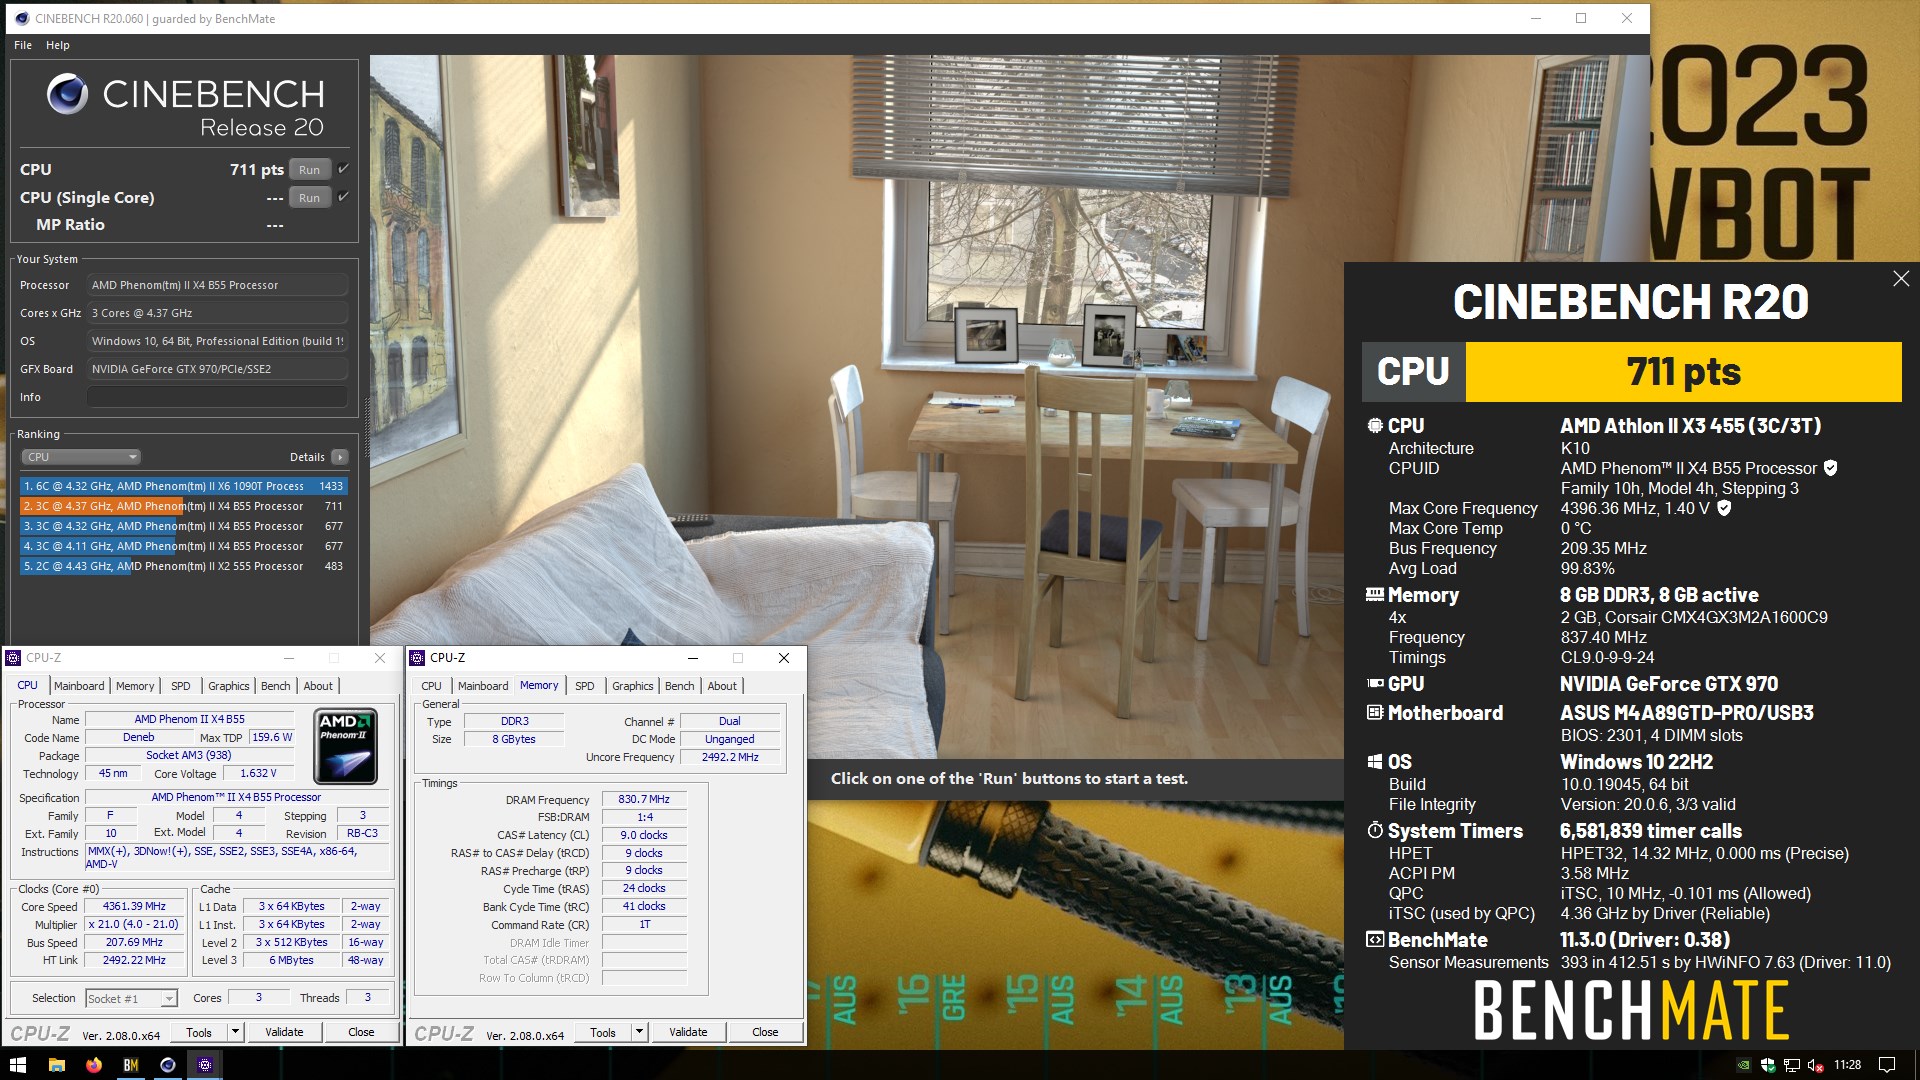Click the Motherboard icon in BenchMate panel
Screen dimensions: 1920x1080
[x=1375, y=713]
